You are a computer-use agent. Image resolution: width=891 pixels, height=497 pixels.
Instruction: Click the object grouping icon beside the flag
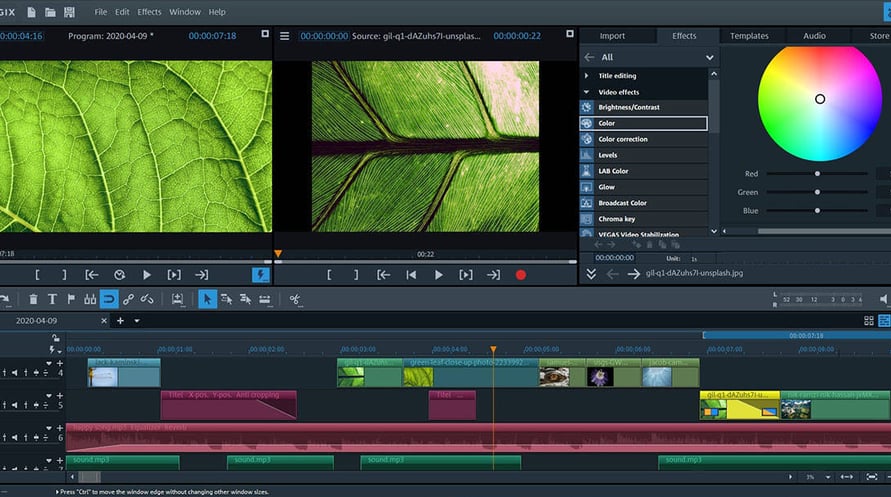coord(90,299)
